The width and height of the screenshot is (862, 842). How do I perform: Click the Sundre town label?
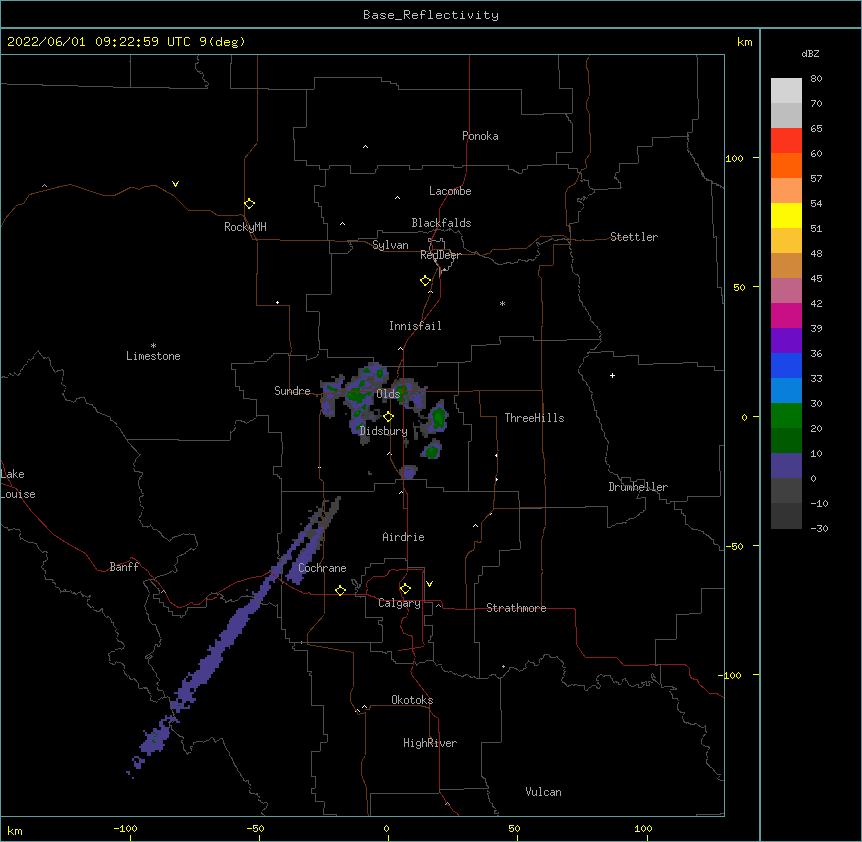pos(292,391)
